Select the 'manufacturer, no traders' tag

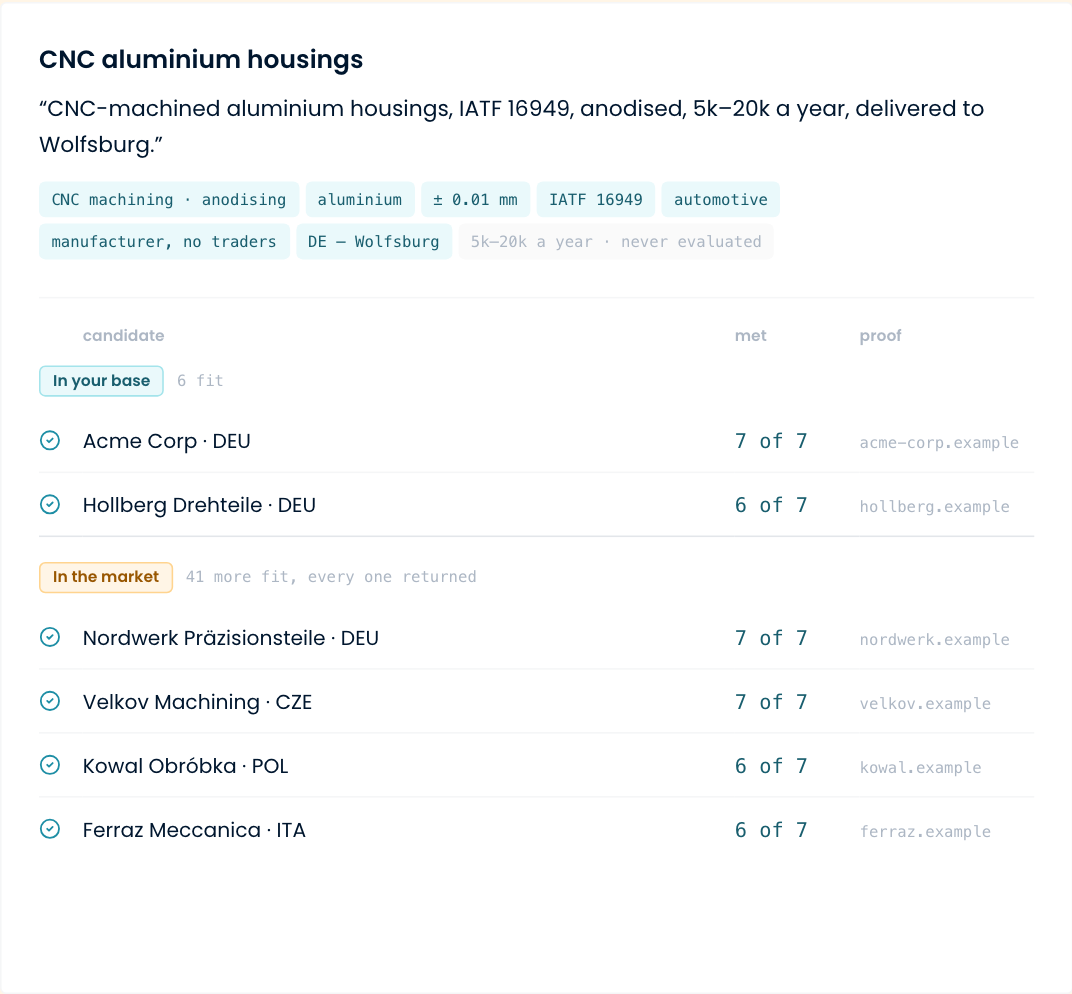164,241
